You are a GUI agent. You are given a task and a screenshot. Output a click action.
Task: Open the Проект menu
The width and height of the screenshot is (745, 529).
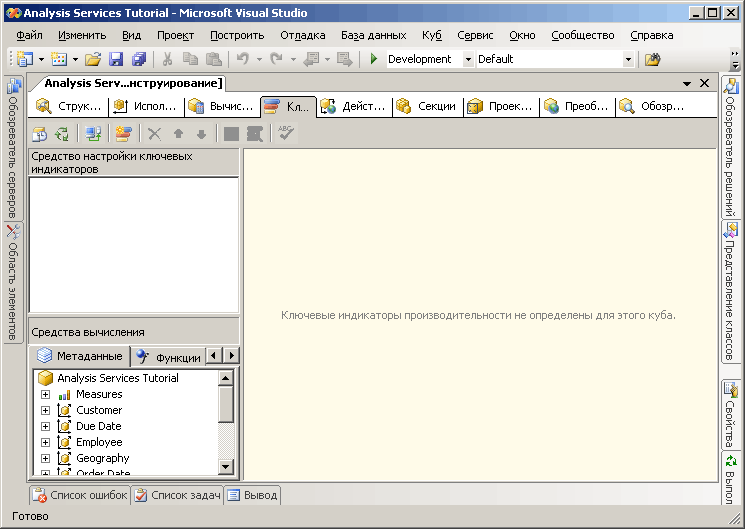[x=175, y=35]
